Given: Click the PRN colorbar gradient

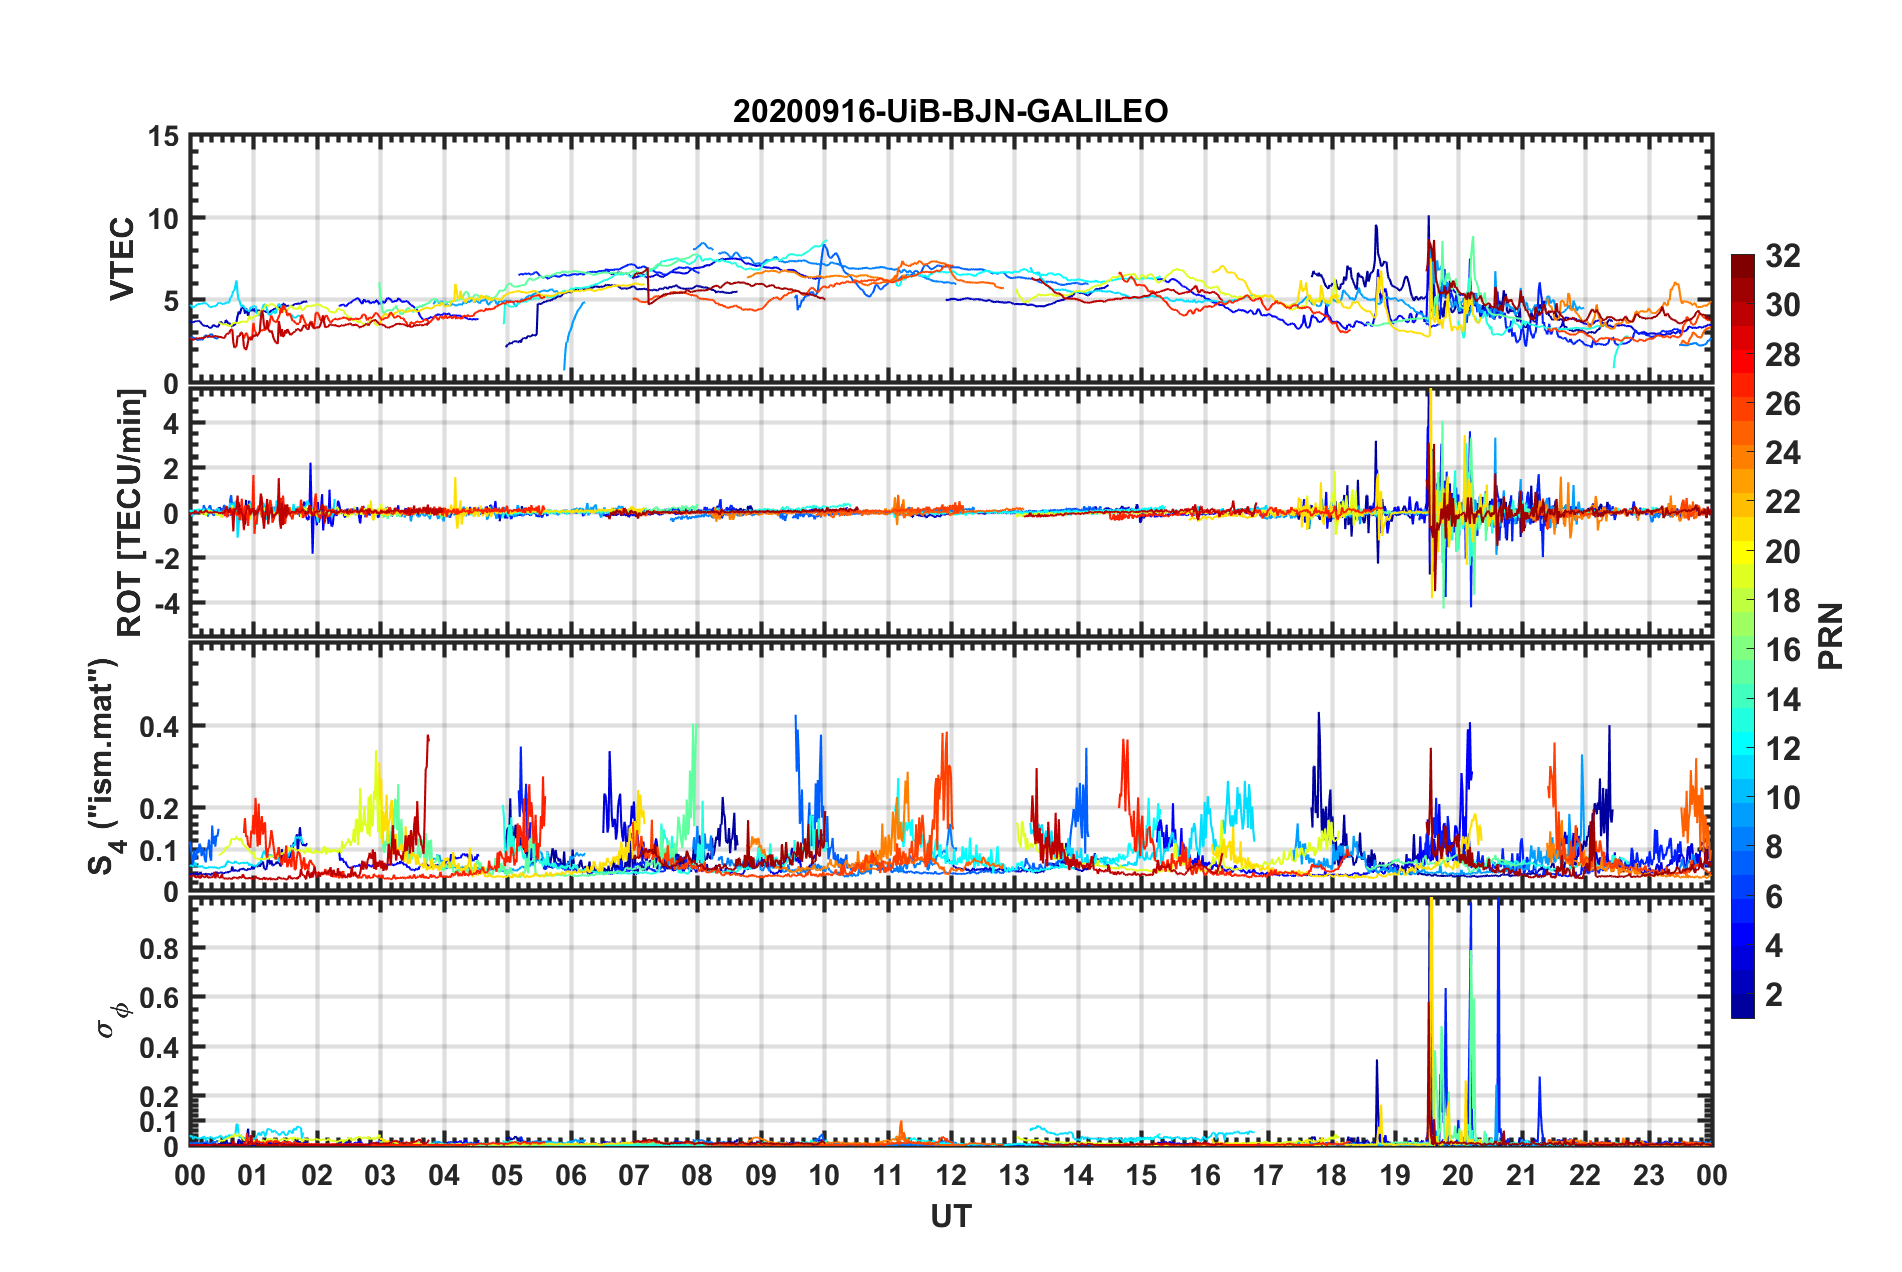Looking at the screenshot, I should point(1742,636).
